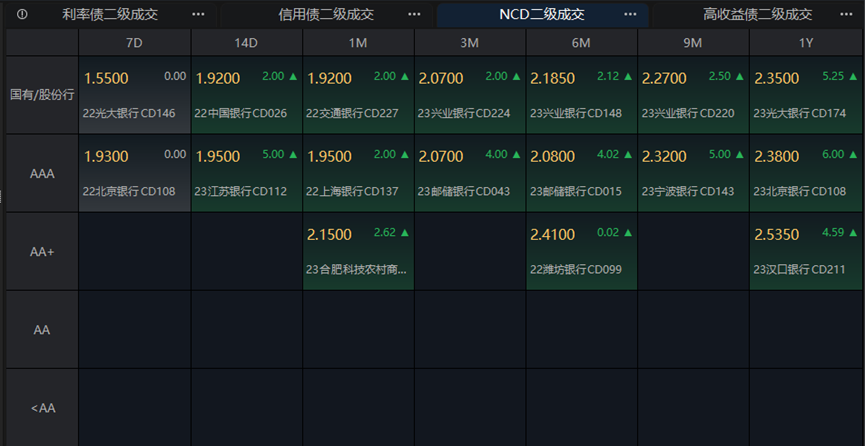Select the AAA row label
The height and width of the screenshot is (446, 865).
pos(42,173)
